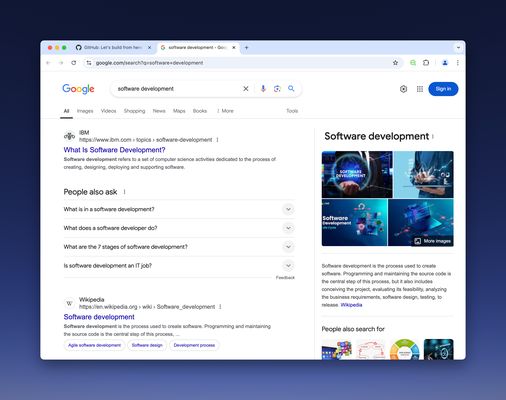This screenshot has width=506, height=400.
Task: Open Google quick settings gear icon
Action: tap(403, 89)
